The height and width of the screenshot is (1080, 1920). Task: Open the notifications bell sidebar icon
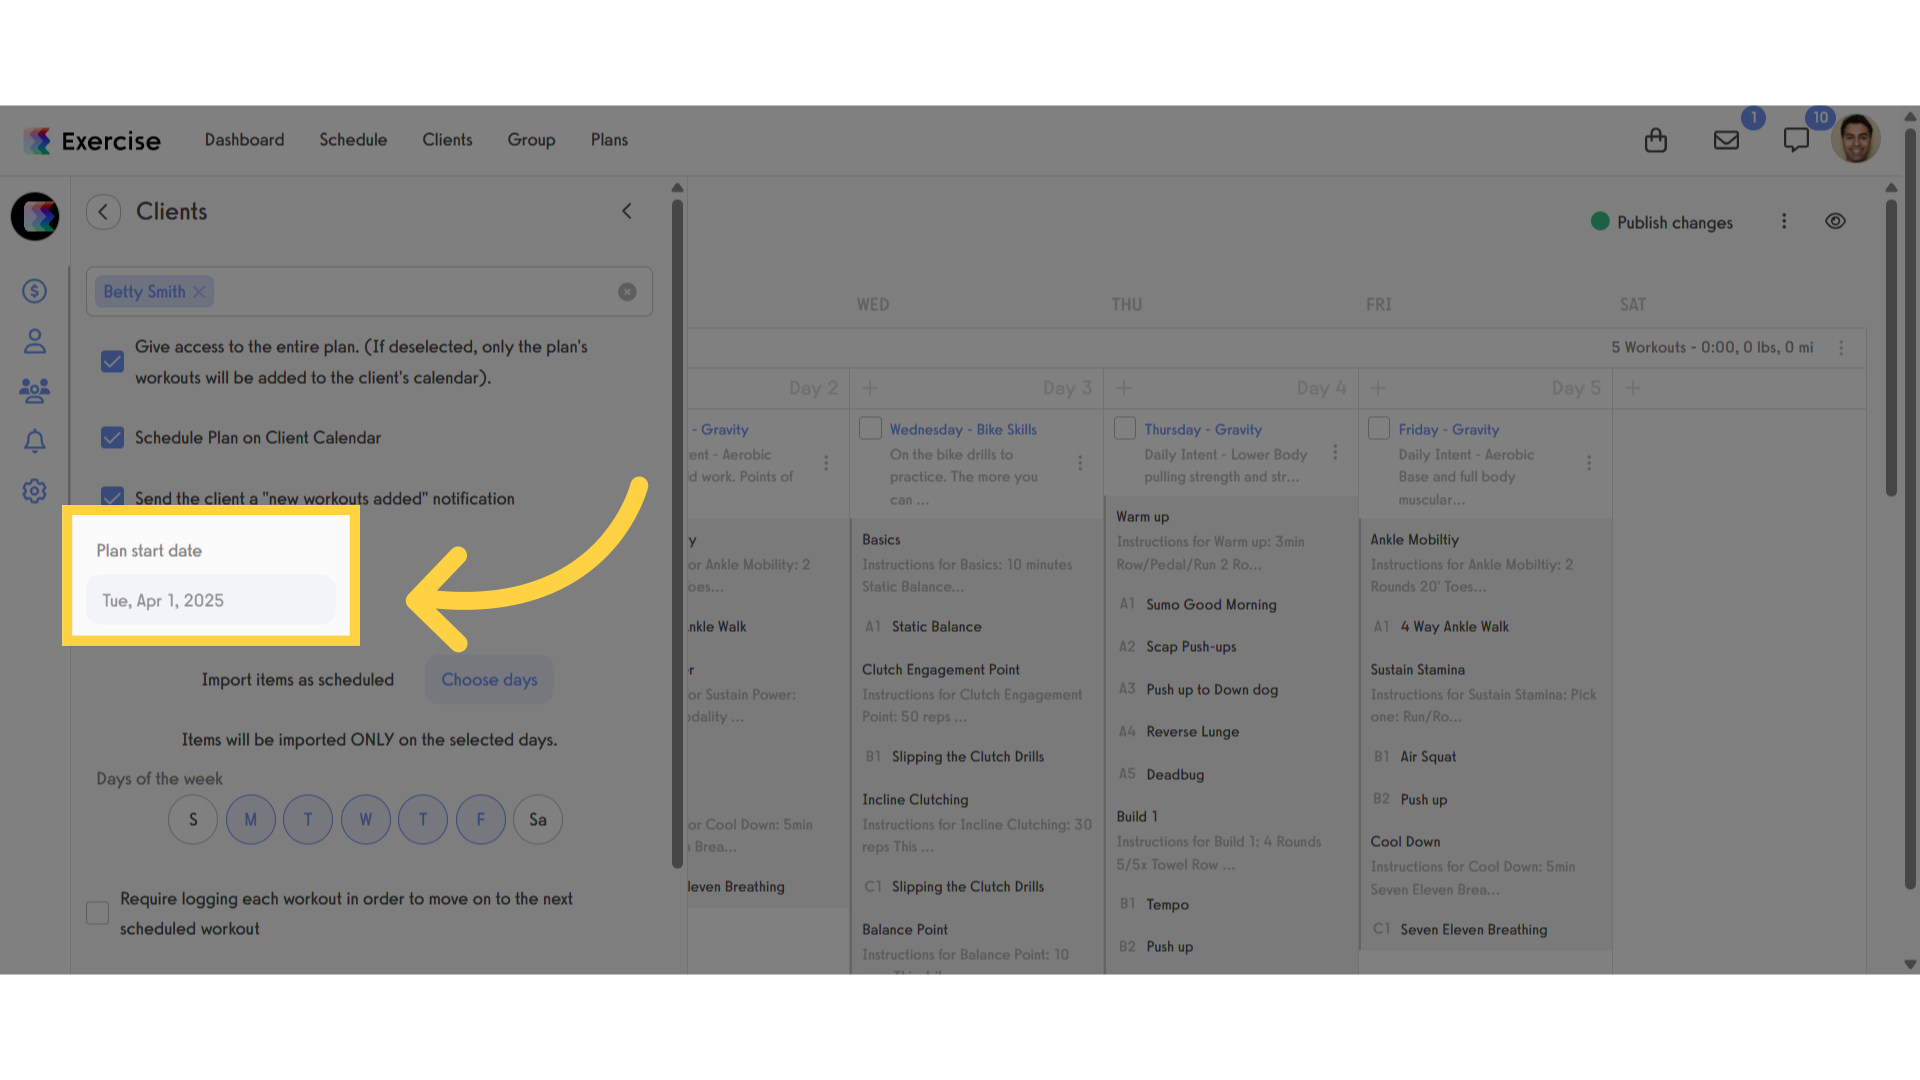(35, 441)
